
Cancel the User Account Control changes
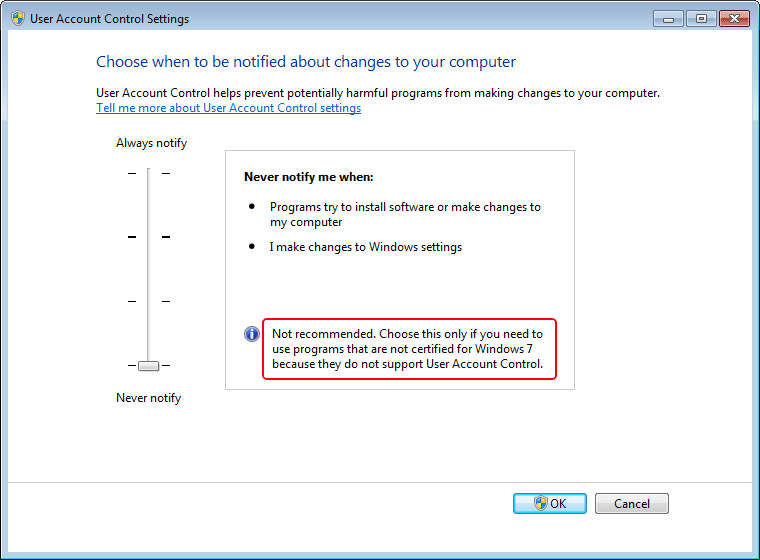[631, 503]
